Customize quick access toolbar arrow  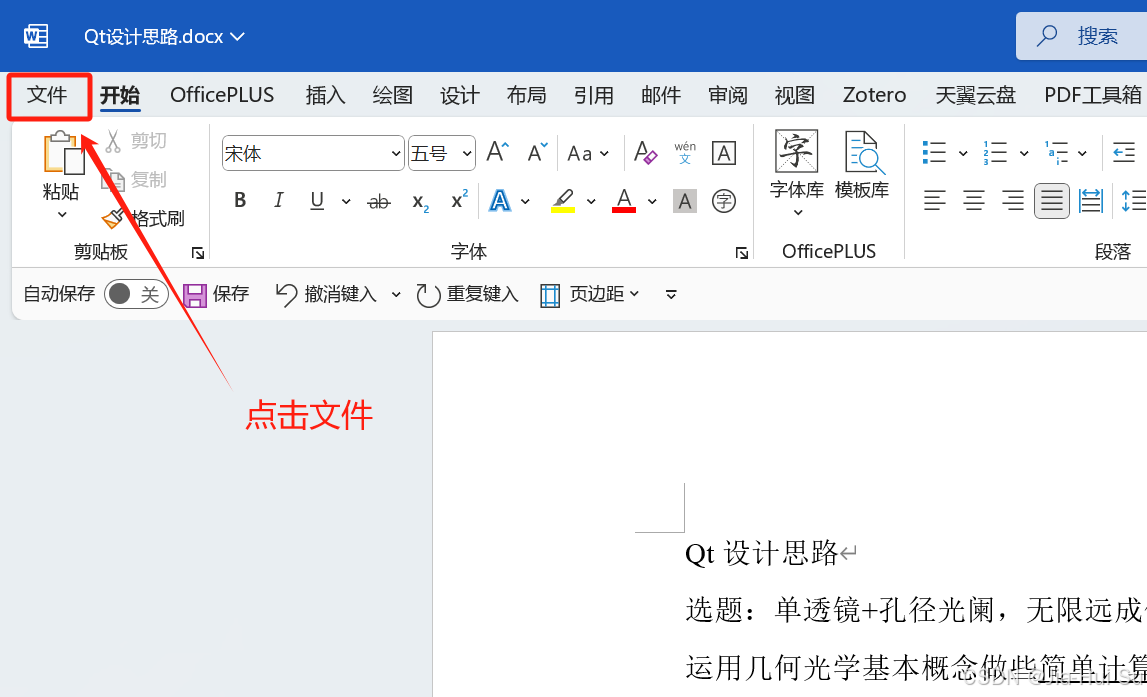(671, 295)
